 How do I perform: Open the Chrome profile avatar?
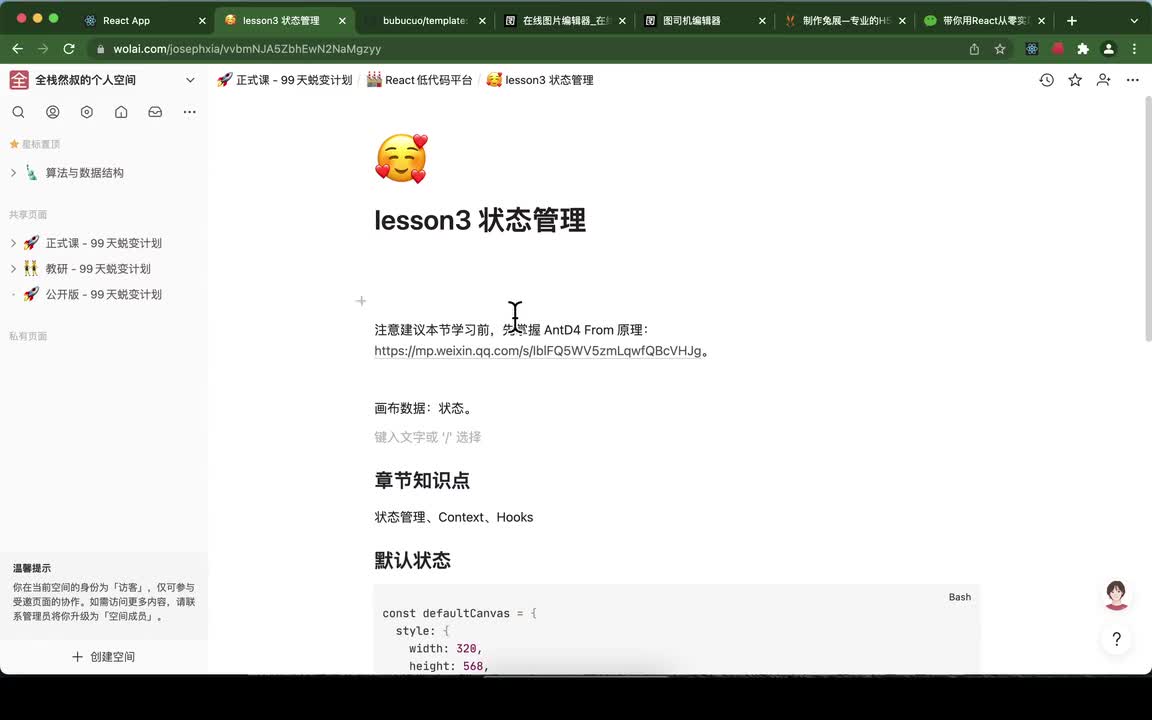1109,49
